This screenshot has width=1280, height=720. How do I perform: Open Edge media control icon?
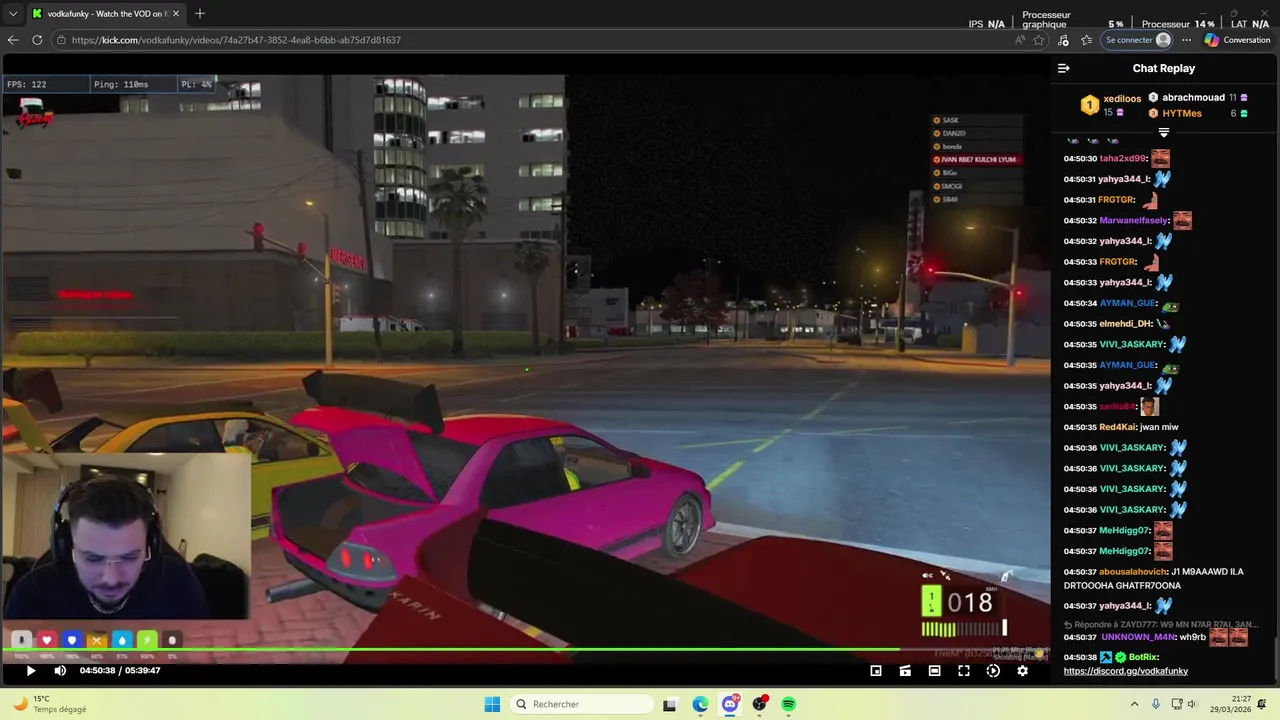pos(1063,40)
